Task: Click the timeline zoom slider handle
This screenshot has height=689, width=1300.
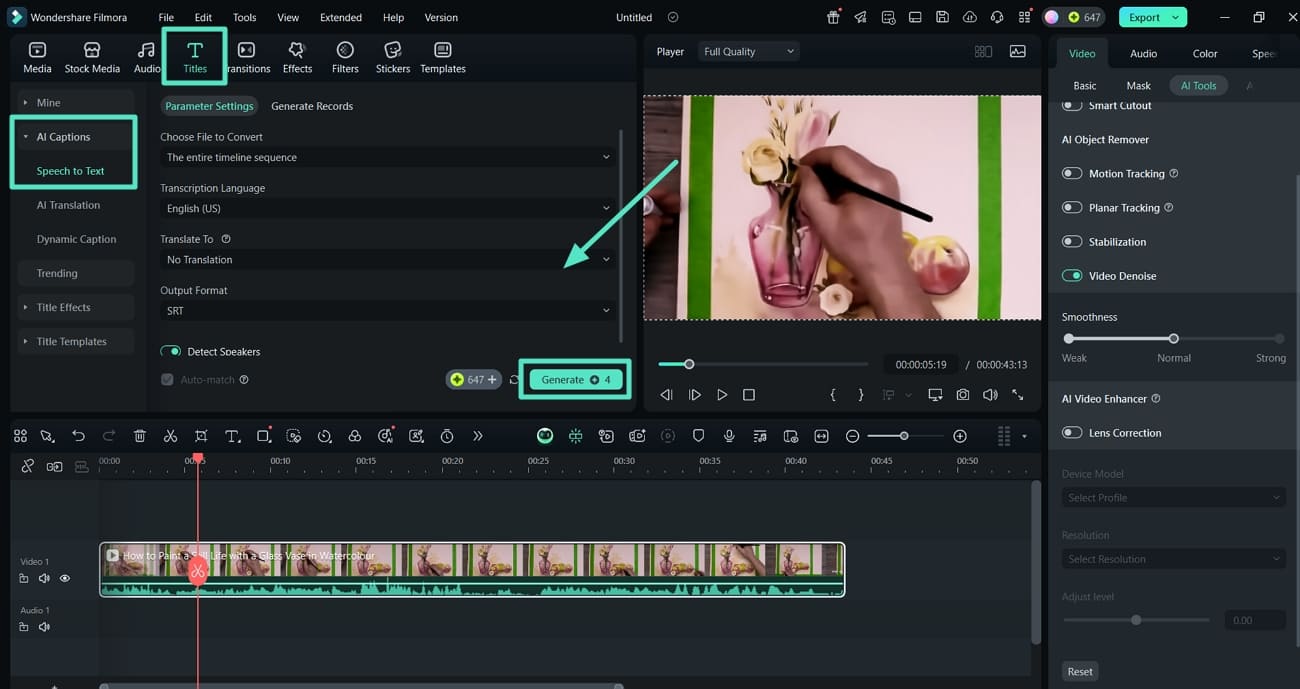Action: pos(904,436)
